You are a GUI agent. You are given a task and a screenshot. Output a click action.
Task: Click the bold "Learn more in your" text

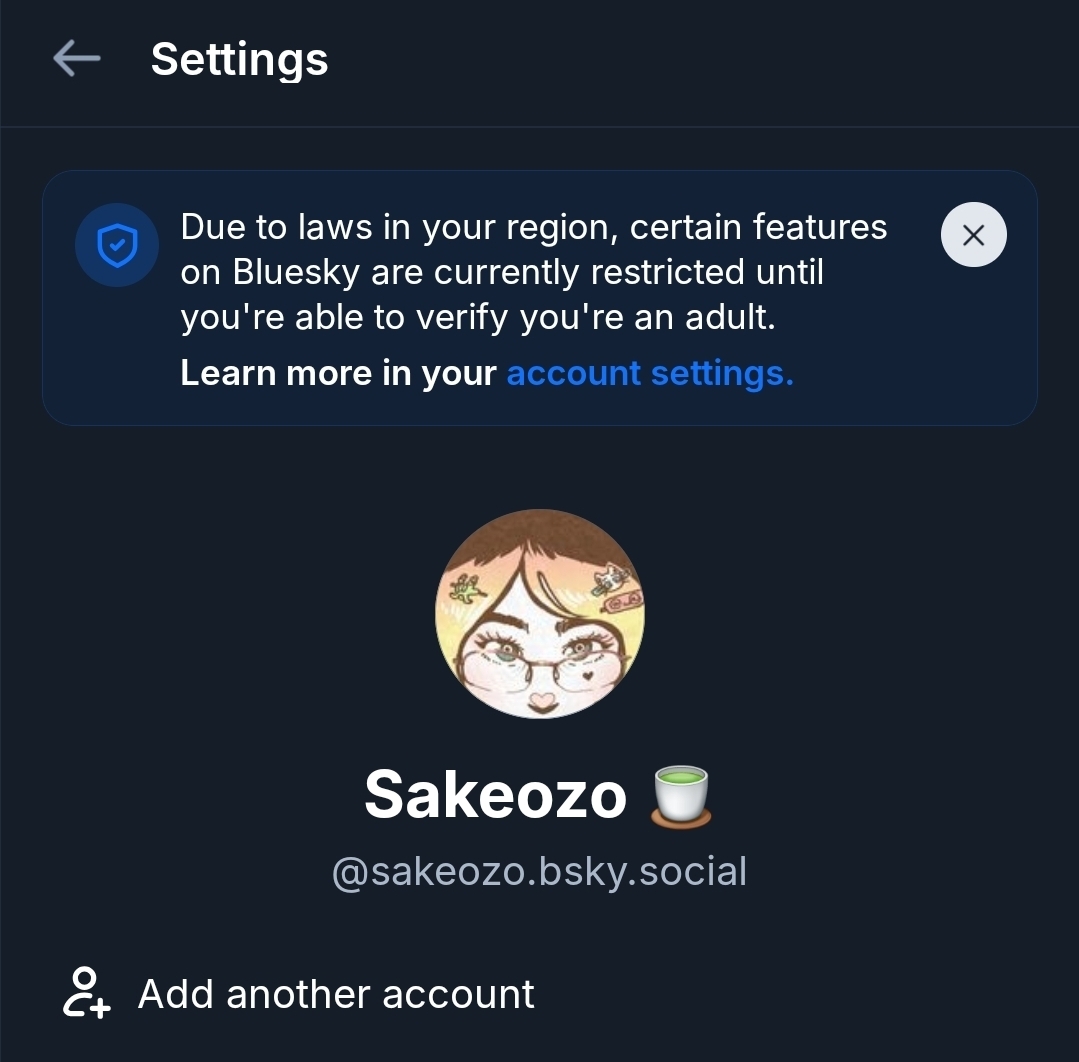point(338,373)
